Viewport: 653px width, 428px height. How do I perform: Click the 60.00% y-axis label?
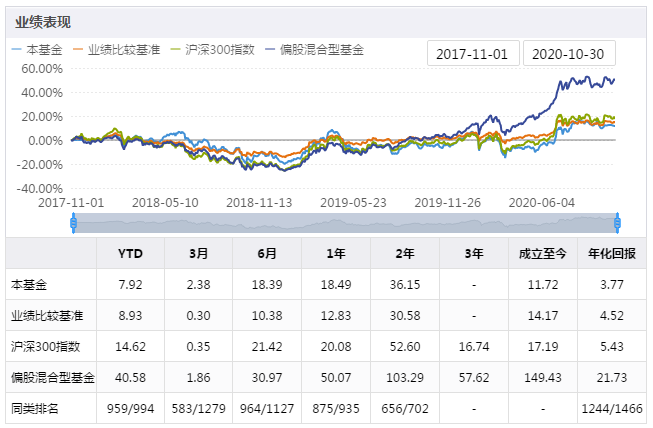point(42,69)
